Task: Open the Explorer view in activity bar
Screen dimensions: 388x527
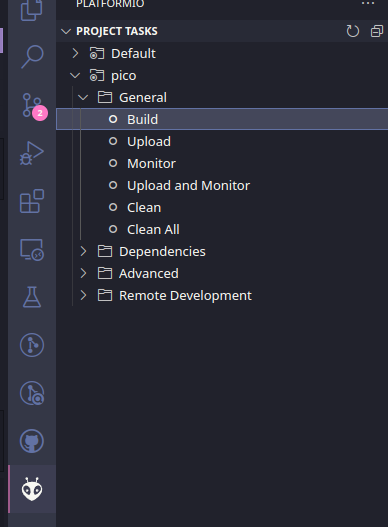Action: click(x=32, y=9)
